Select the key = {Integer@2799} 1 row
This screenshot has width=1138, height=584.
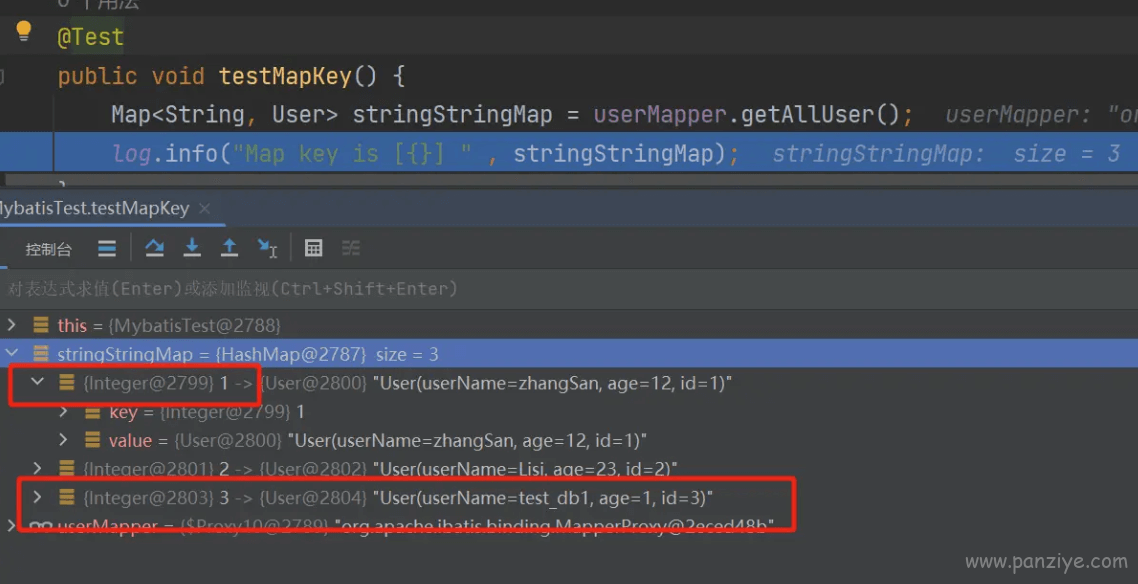click(x=569, y=412)
